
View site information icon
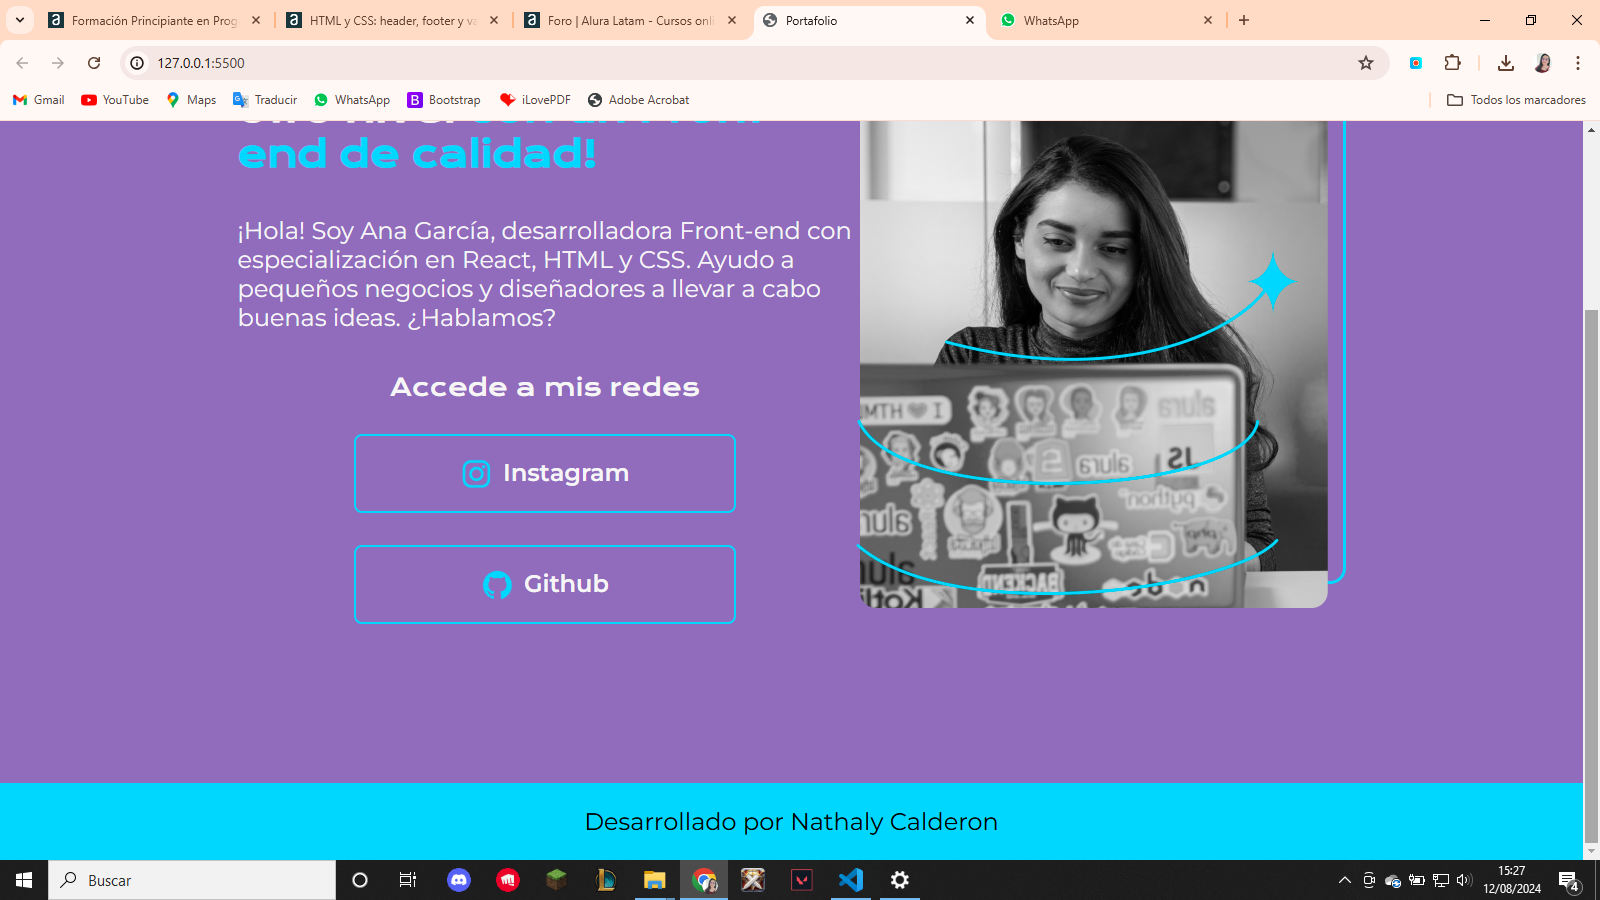point(138,63)
